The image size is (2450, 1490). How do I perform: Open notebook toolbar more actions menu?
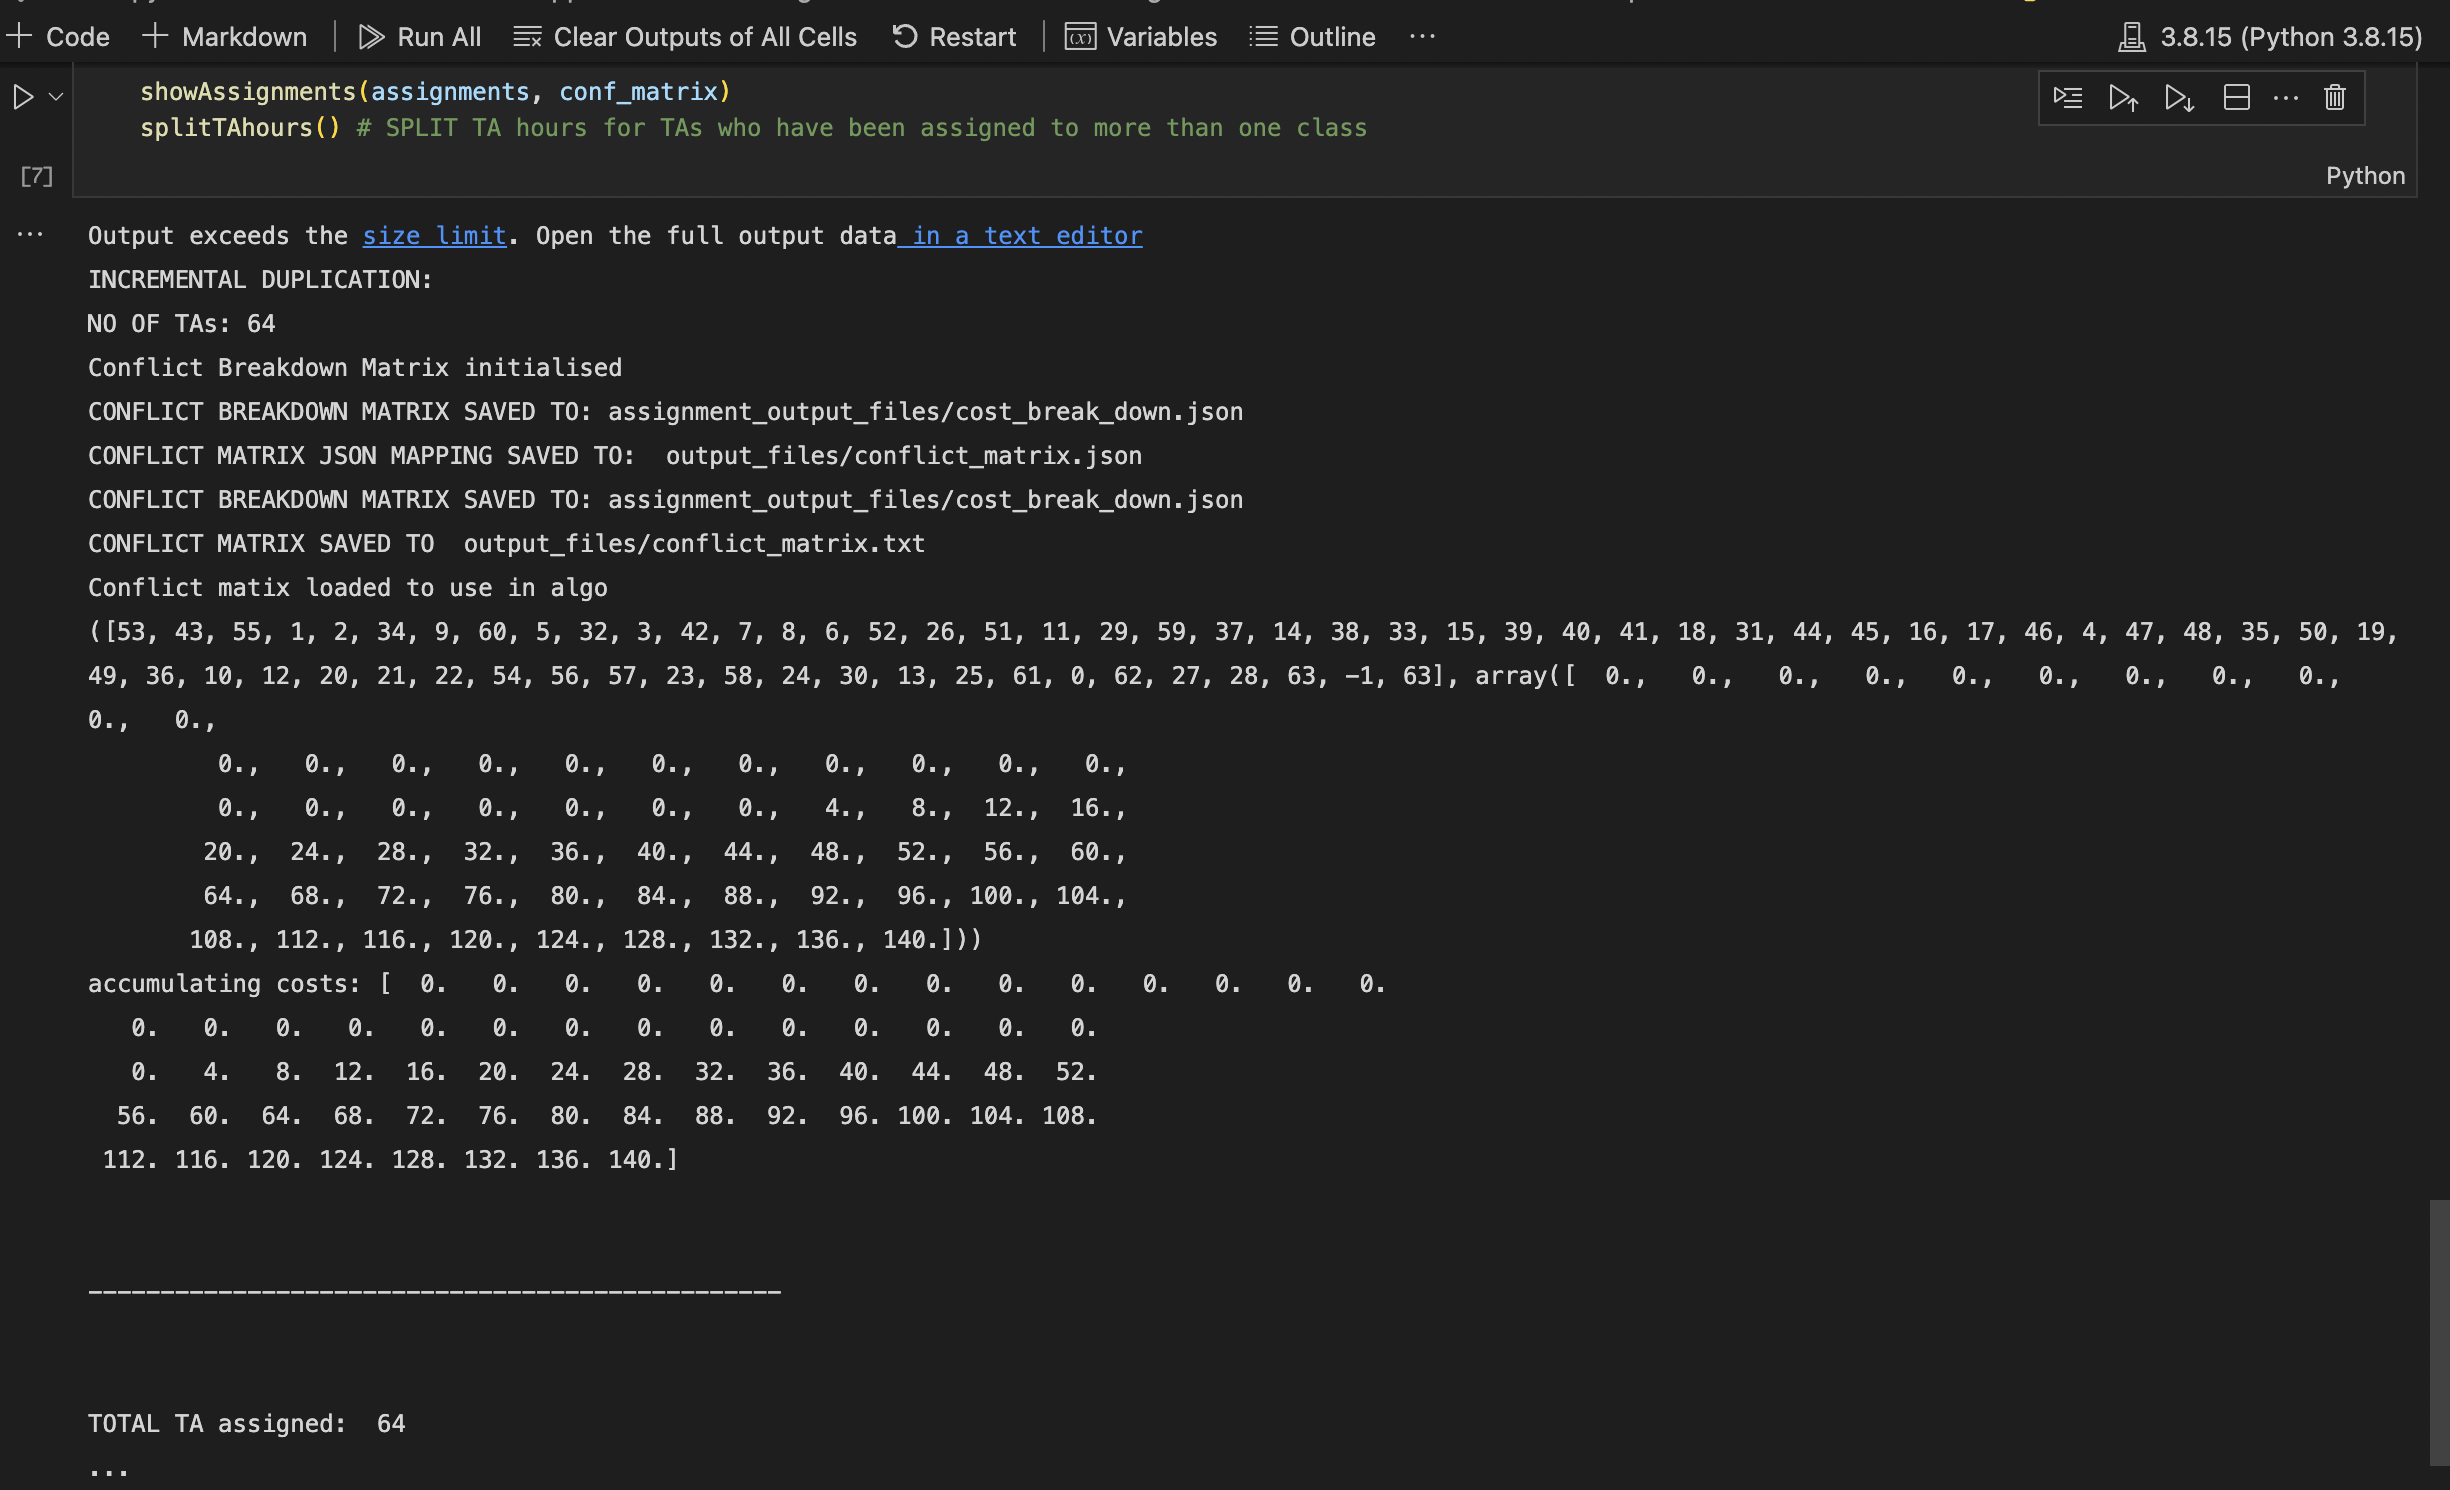coord(1422,37)
